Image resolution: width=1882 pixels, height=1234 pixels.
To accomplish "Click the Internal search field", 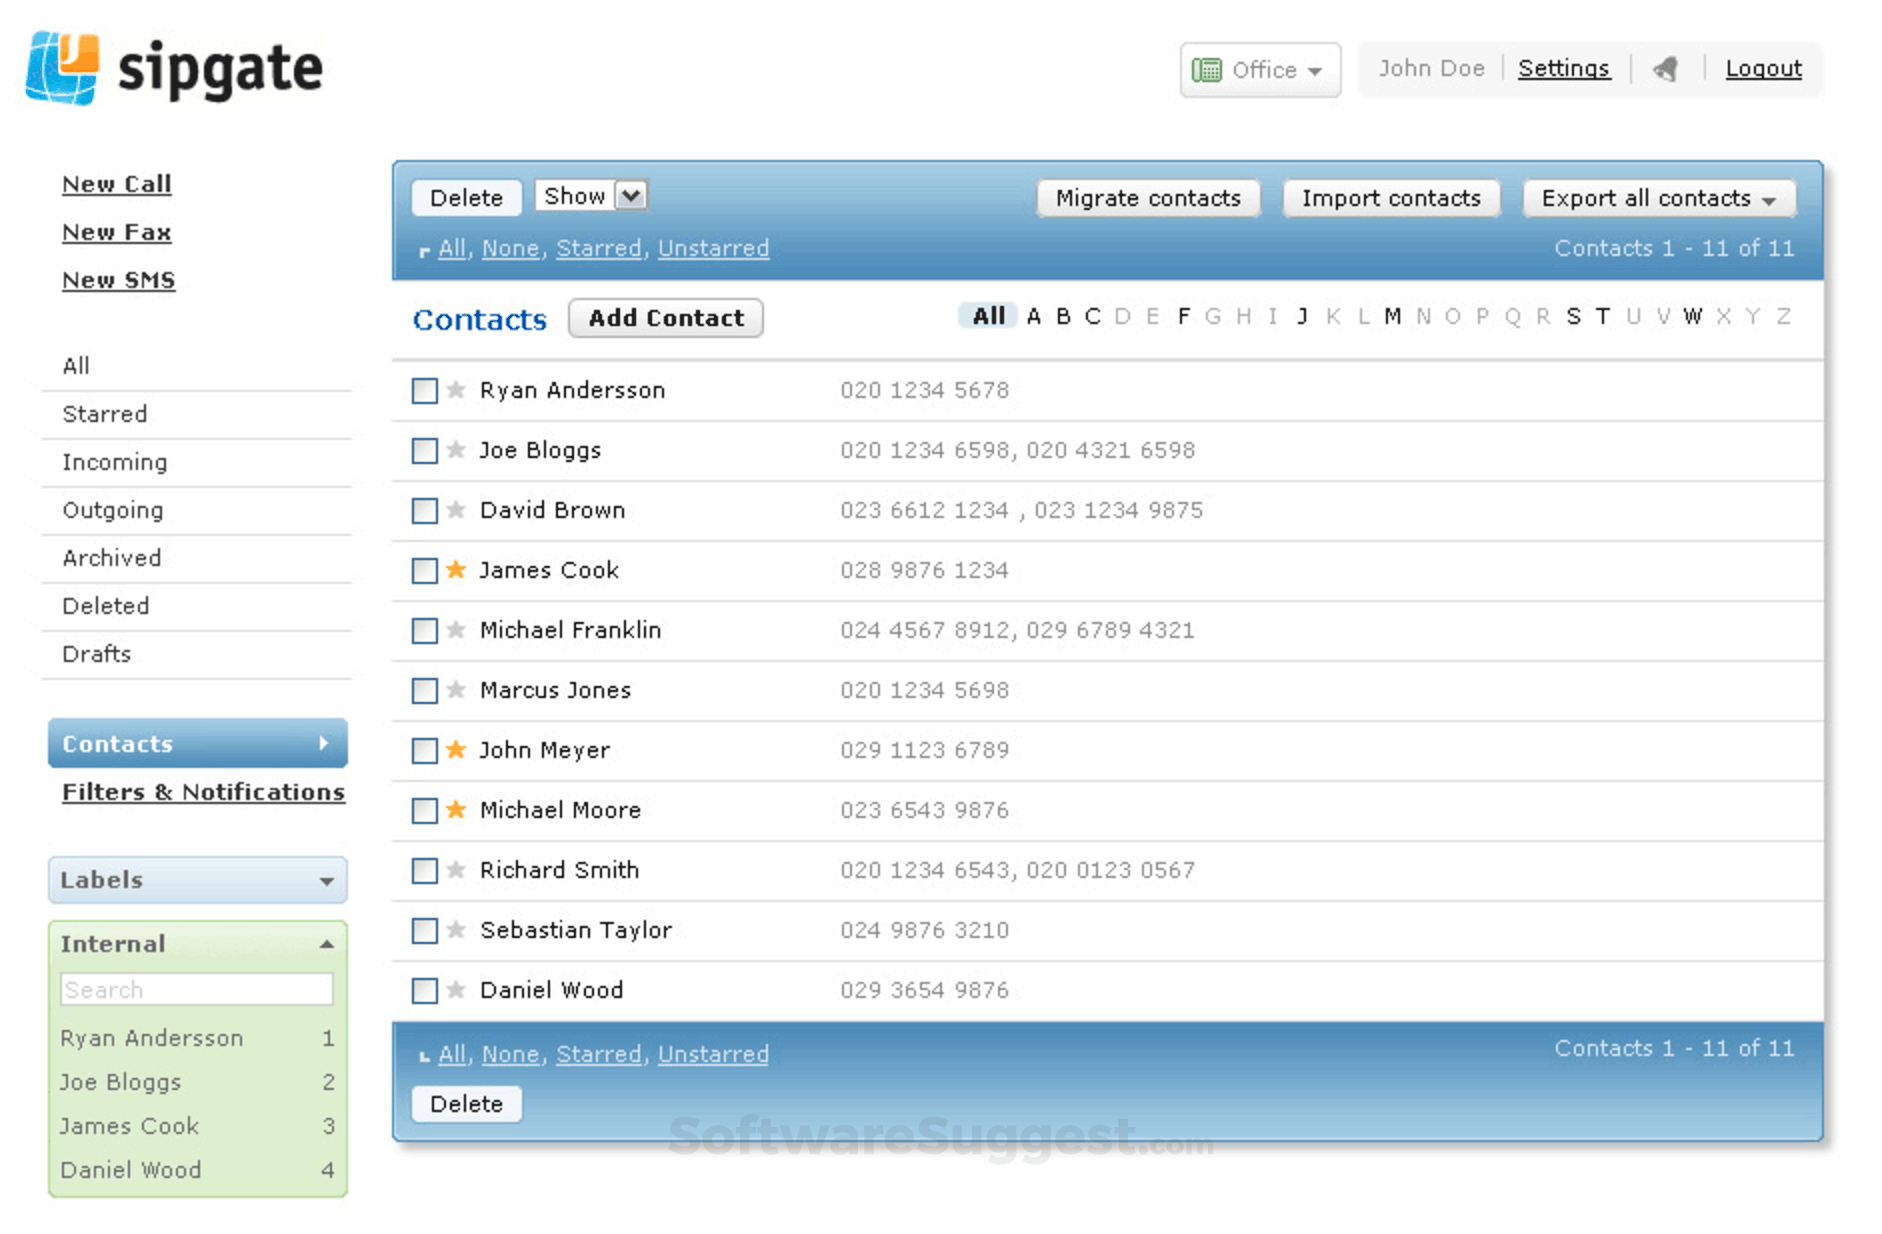I will [x=197, y=990].
